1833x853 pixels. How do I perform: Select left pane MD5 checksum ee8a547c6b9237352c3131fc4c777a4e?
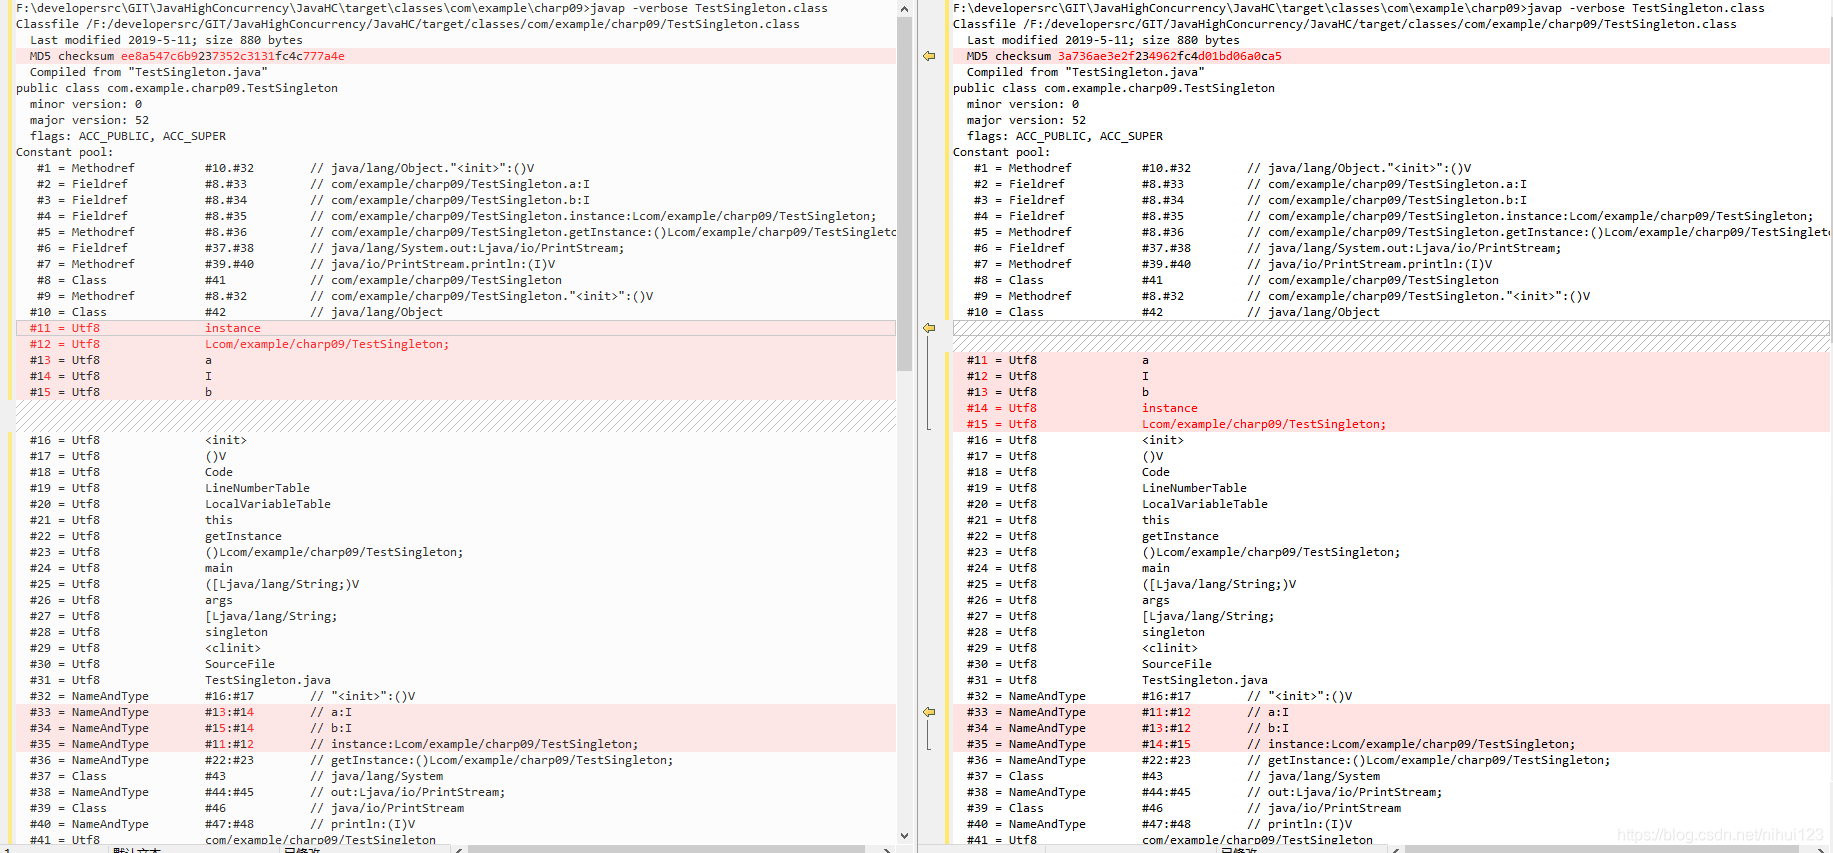233,56
